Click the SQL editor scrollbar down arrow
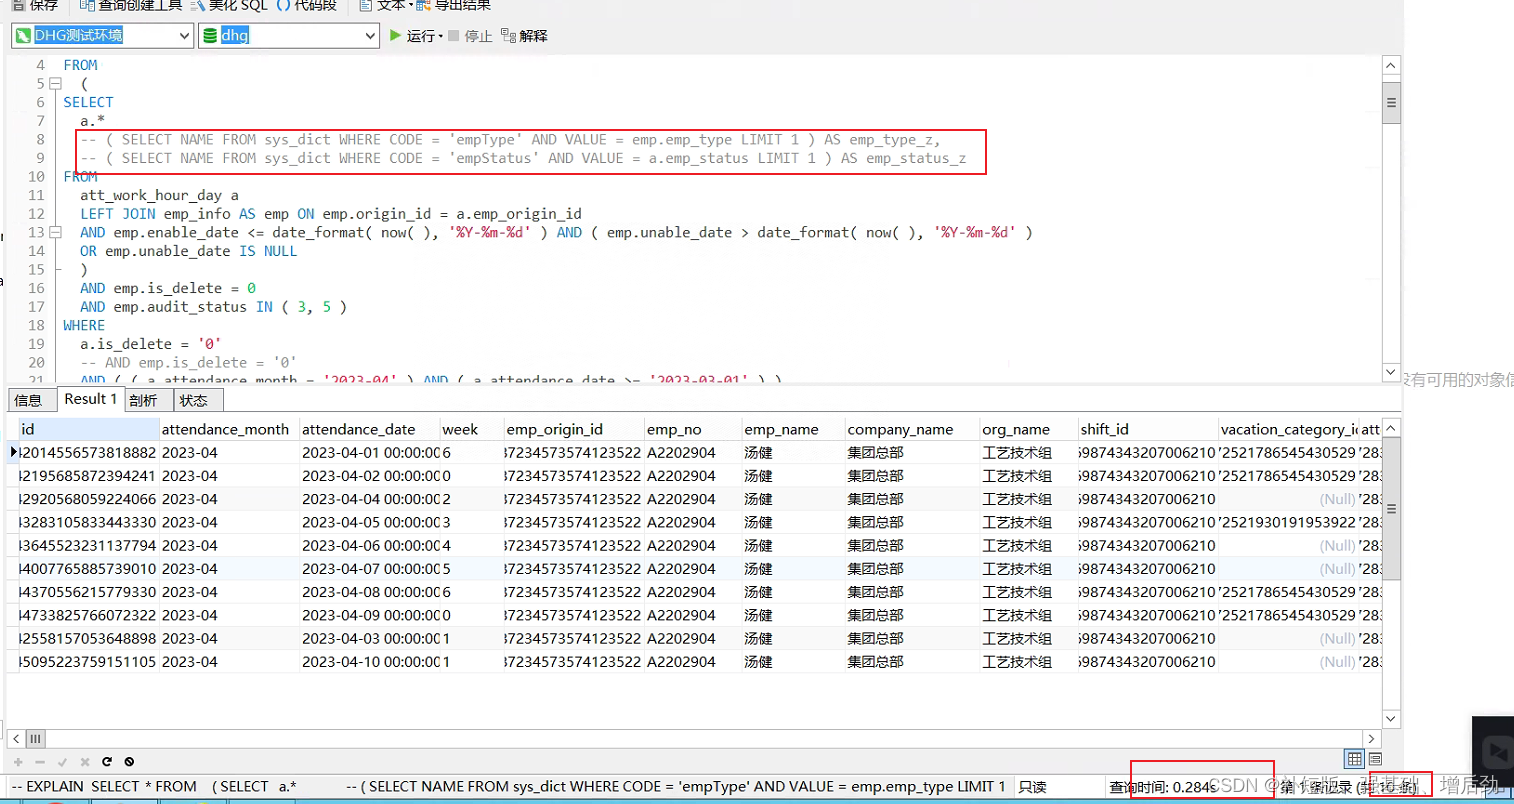 [1391, 372]
